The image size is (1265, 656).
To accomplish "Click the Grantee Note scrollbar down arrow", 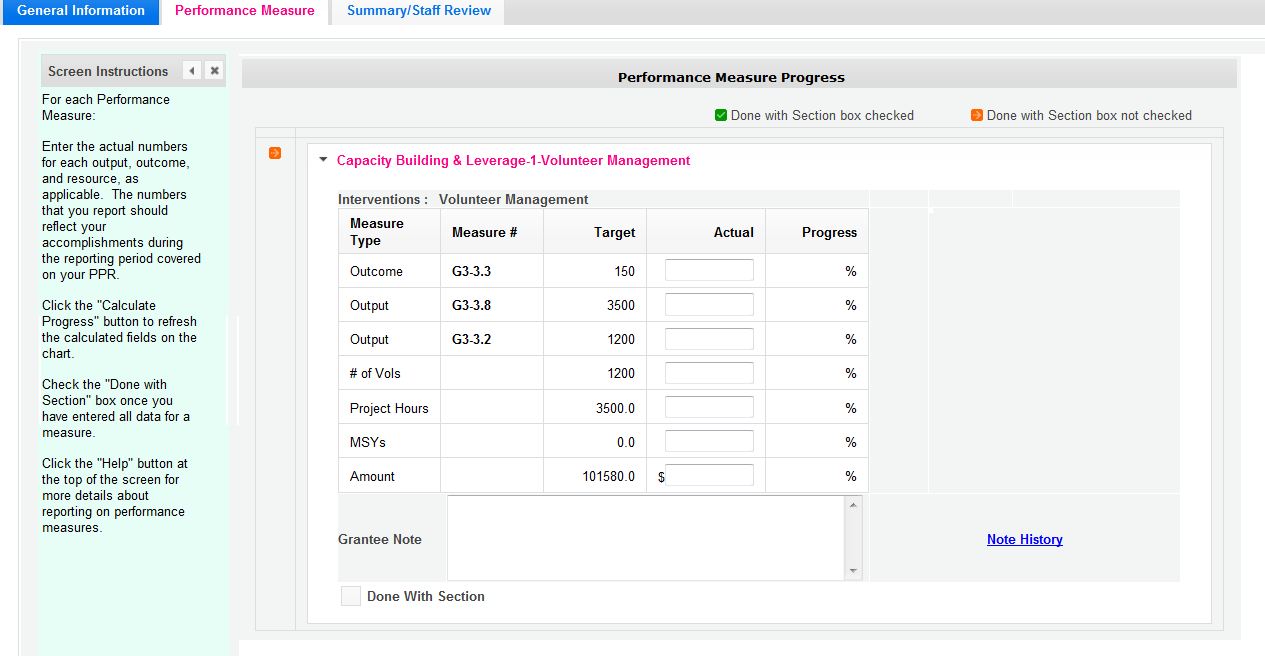I will [x=853, y=571].
